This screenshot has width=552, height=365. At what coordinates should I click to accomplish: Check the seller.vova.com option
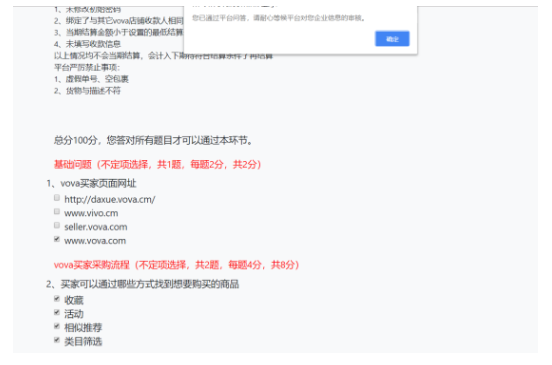(x=57, y=225)
